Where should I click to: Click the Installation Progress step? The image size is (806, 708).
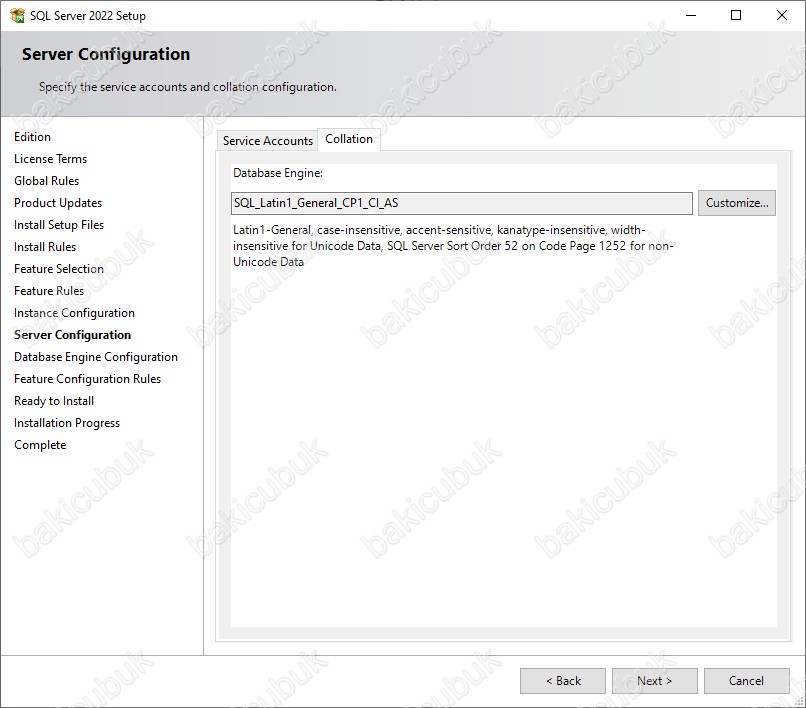tap(67, 423)
